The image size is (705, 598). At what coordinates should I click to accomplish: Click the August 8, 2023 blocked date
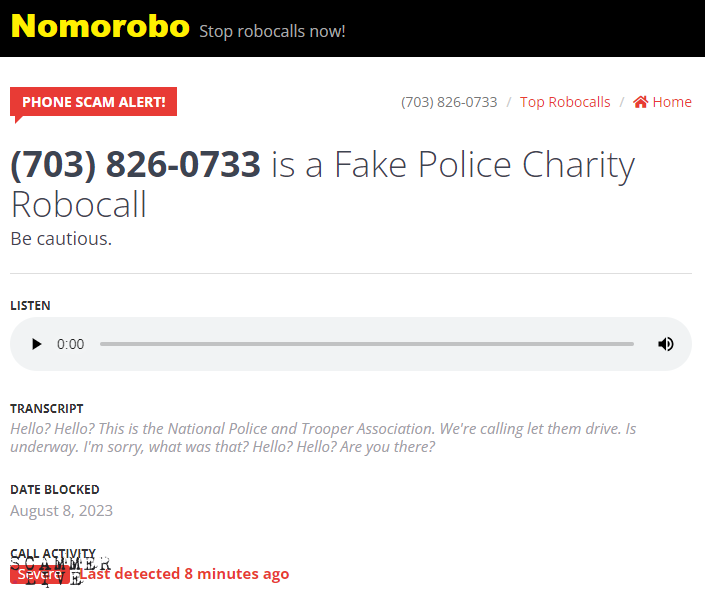[x=62, y=511]
